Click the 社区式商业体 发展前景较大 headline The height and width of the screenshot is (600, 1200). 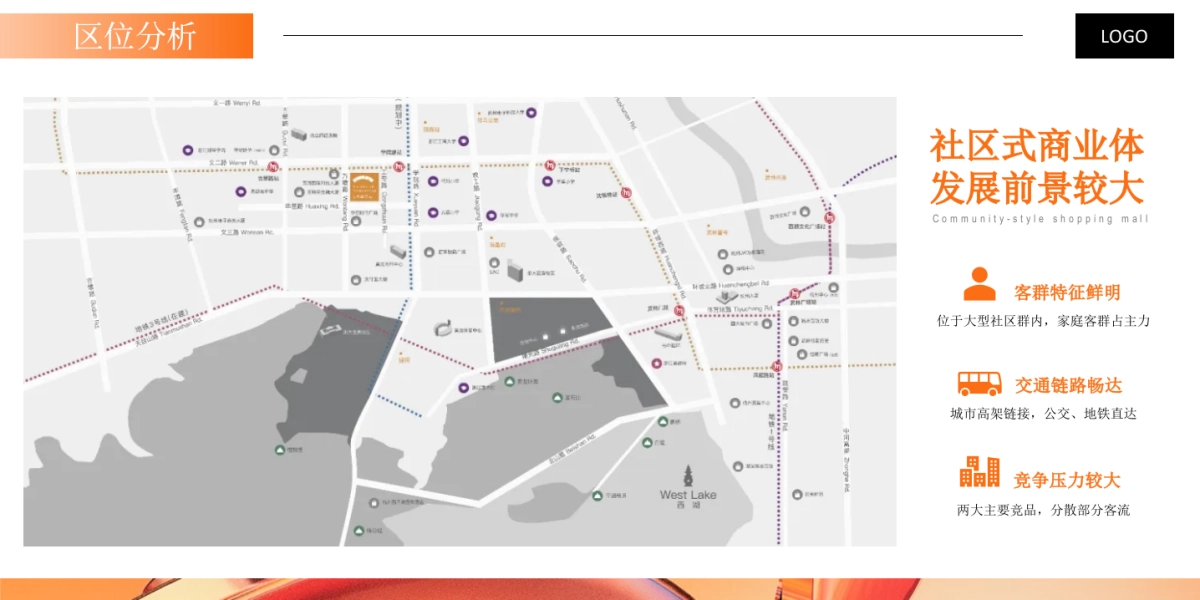pos(1037,166)
